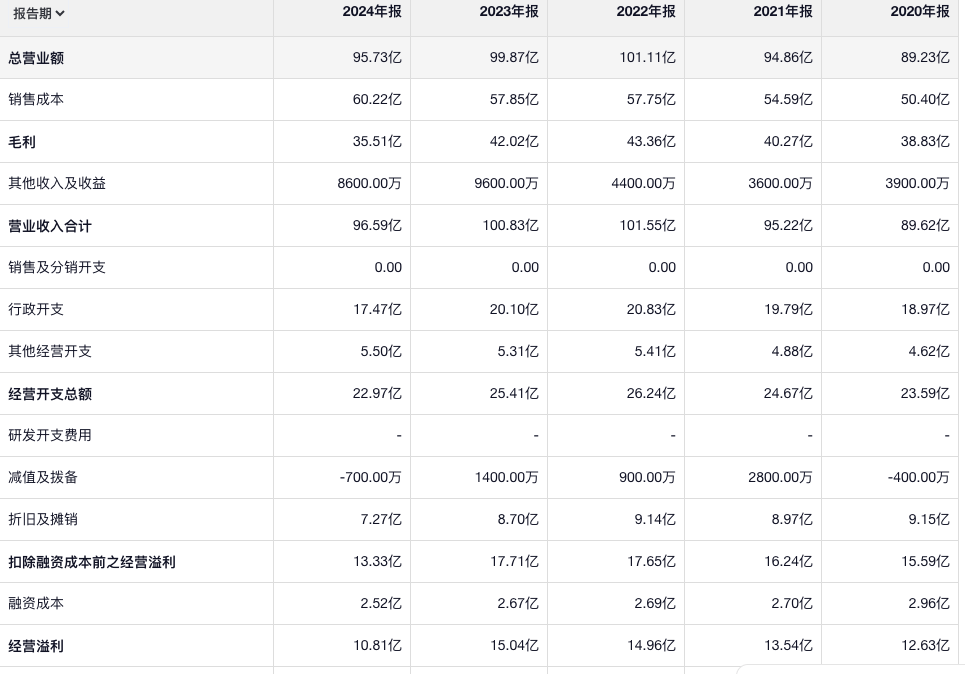Click the 经营溢利 row label
Image resolution: width=965 pixels, height=674 pixels.
pyautogui.click(x=36, y=646)
